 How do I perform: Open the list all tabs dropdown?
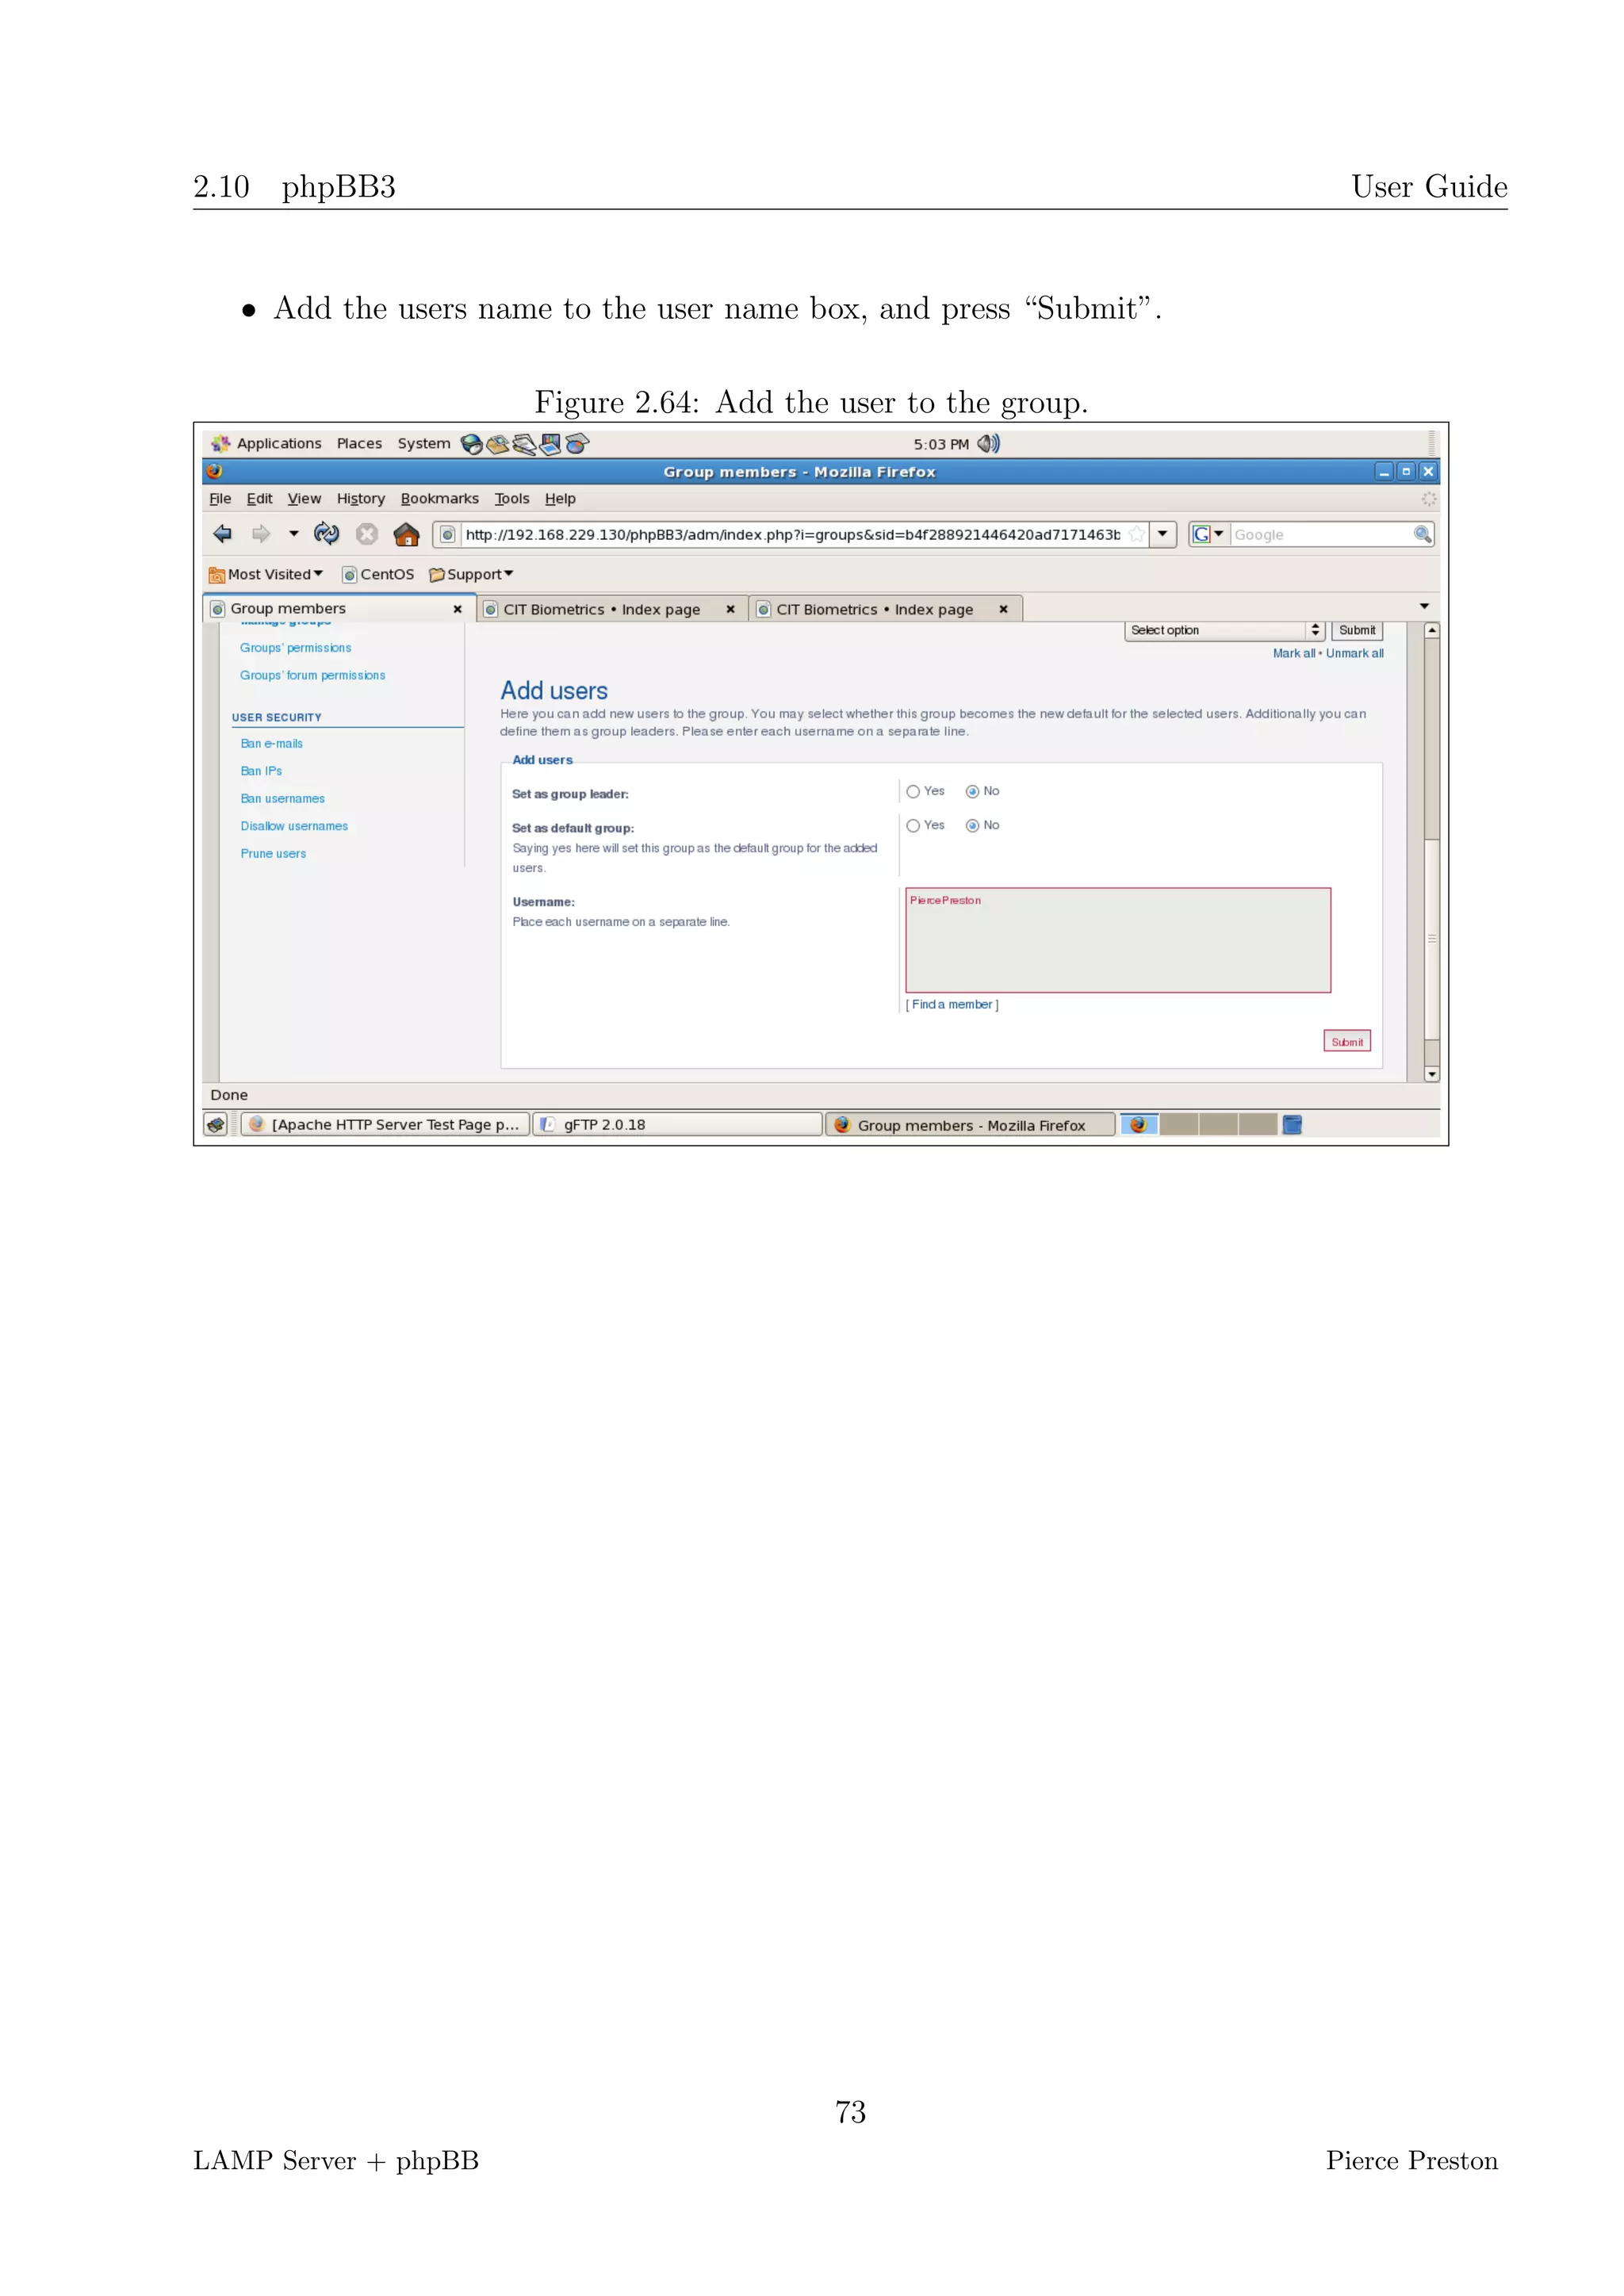tap(1424, 607)
